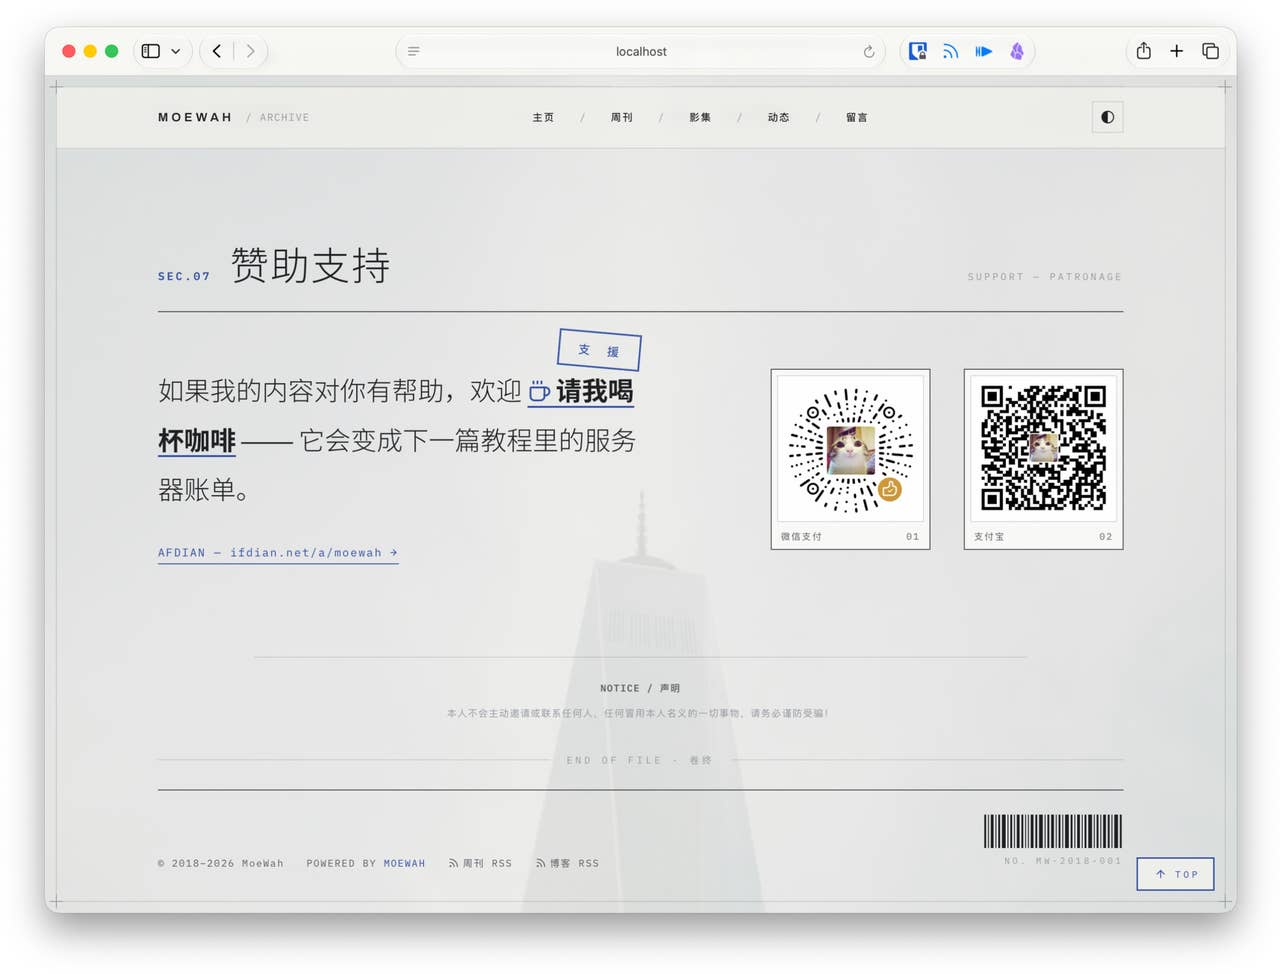Close the Safari window

tap(69, 51)
